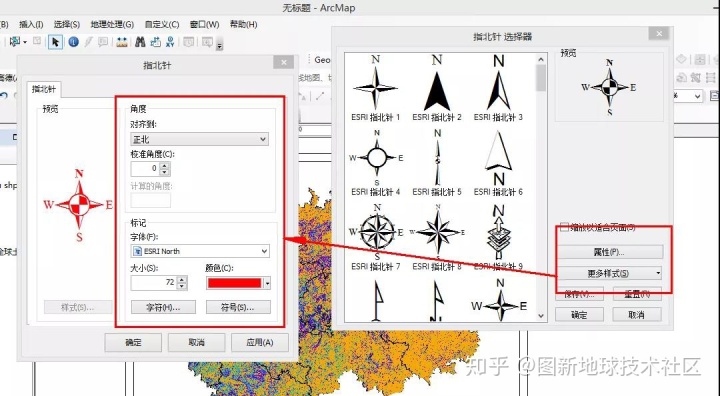Screen dimensions: 720x396
Task: Choose ESRI 指北针 1 north arrow
Action: [376, 88]
